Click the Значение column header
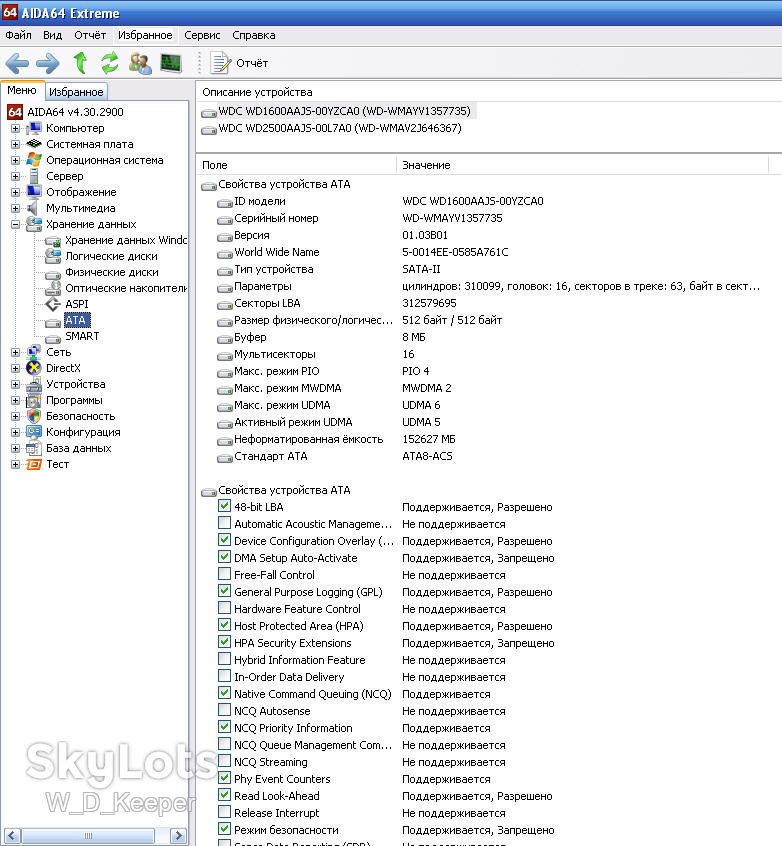782x846 pixels. coord(582,165)
